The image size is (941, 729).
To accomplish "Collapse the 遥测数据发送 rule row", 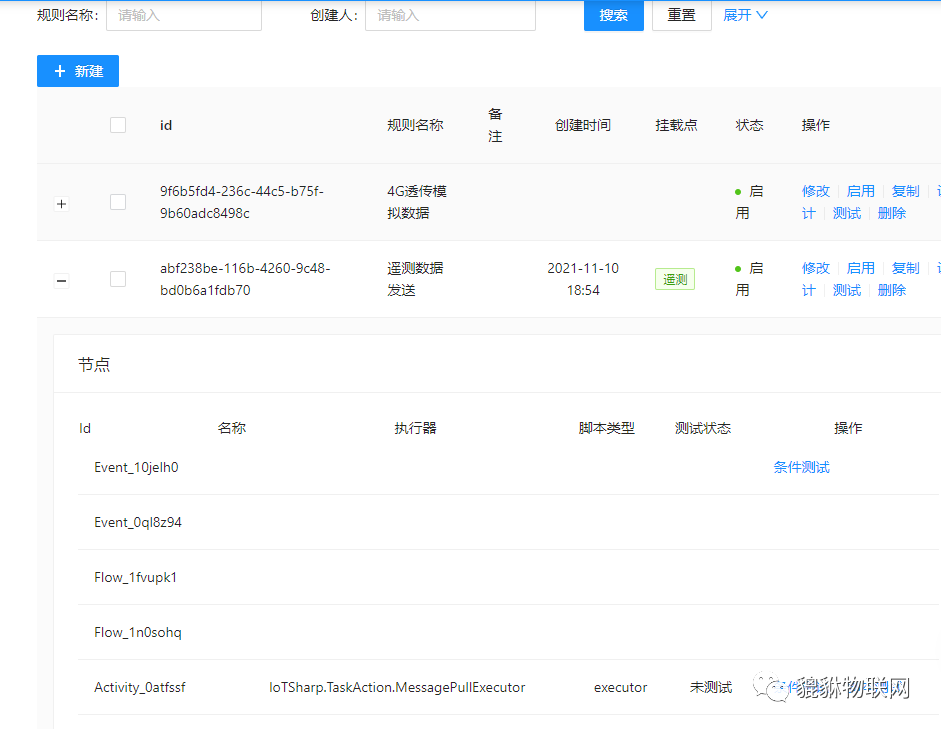I will [61, 280].
